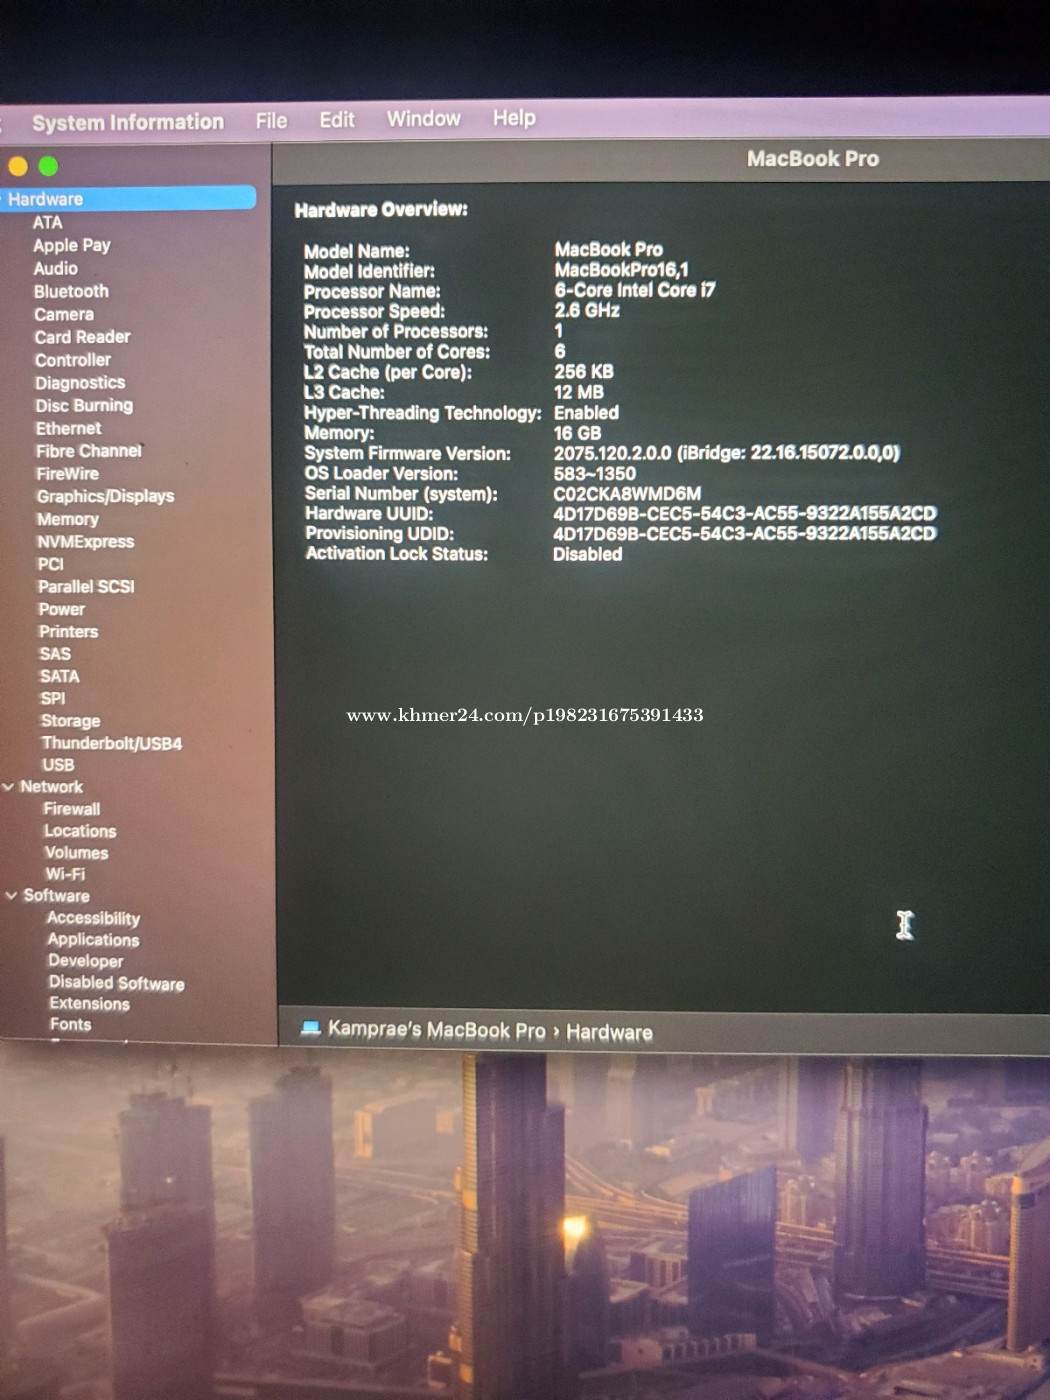Select Diagnostics in the sidebar
The height and width of the screenshot is (1400, 1050).
coord(80,383)
